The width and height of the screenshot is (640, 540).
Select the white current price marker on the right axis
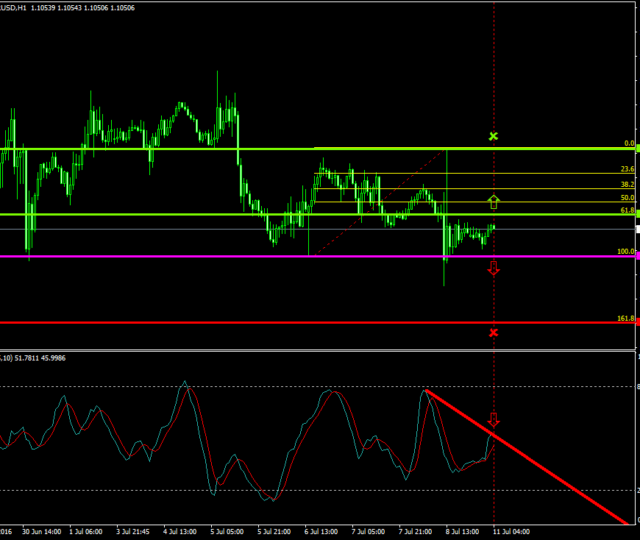[x=637, y=229]
